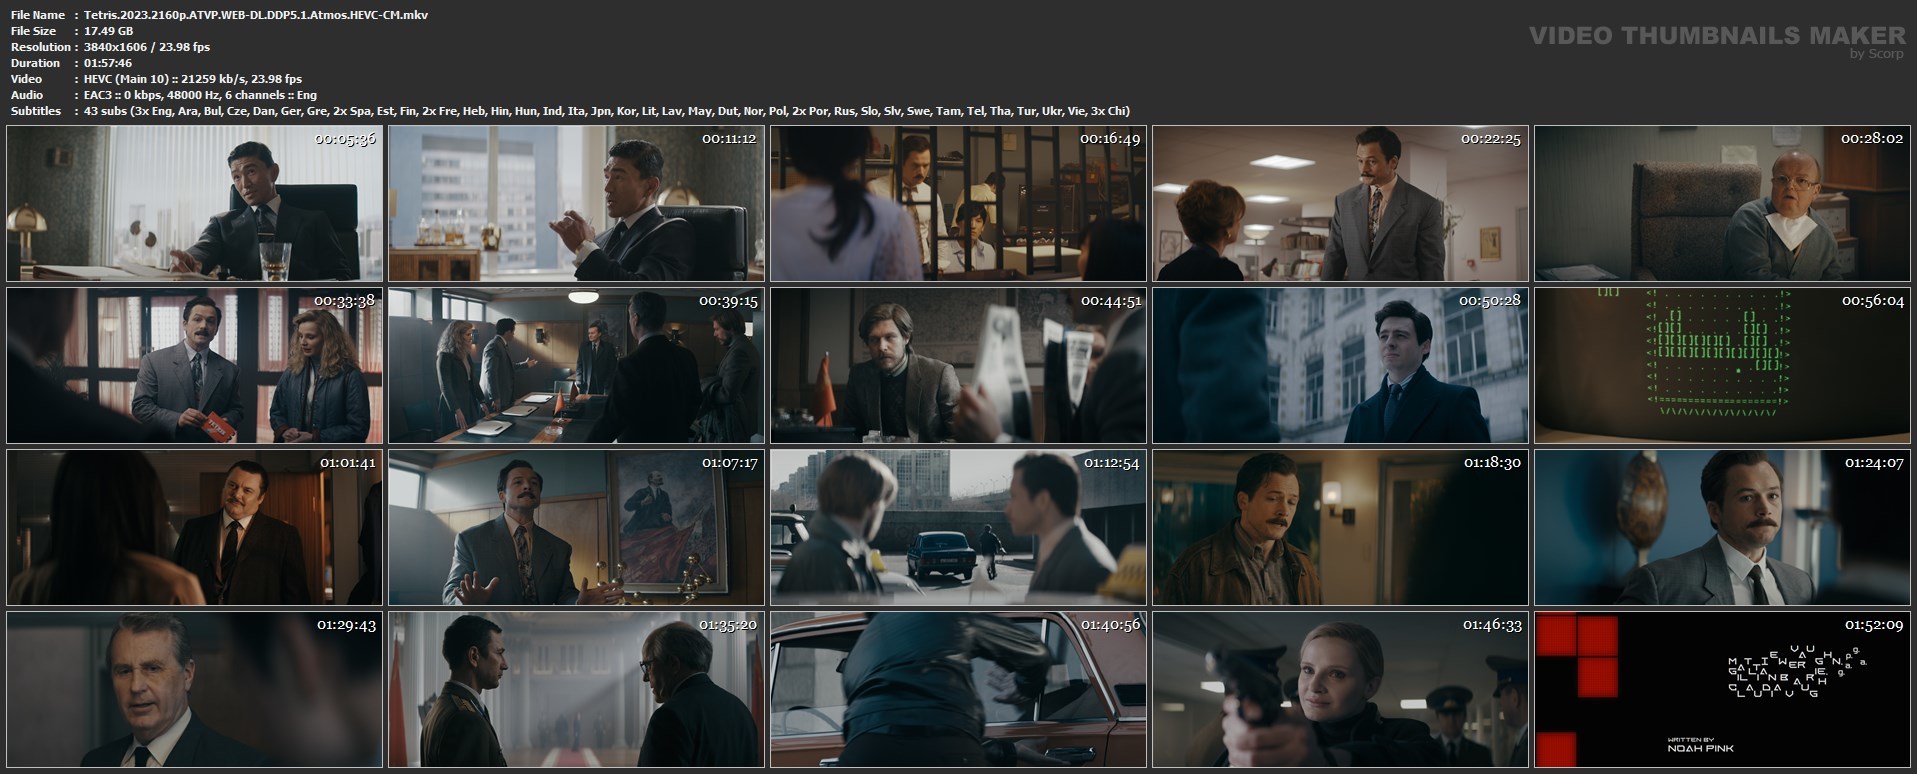Click the subtitles line starting 43 subs

click(607, 111)
